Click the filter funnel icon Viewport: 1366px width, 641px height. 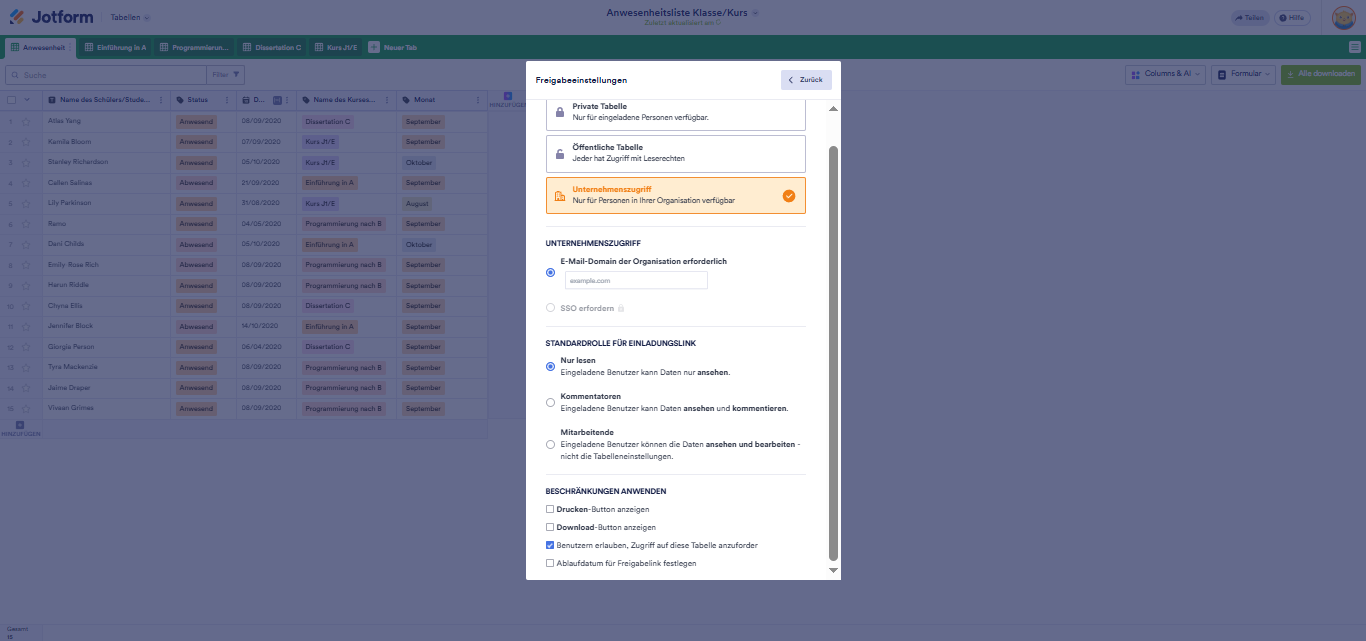point(237,74)
